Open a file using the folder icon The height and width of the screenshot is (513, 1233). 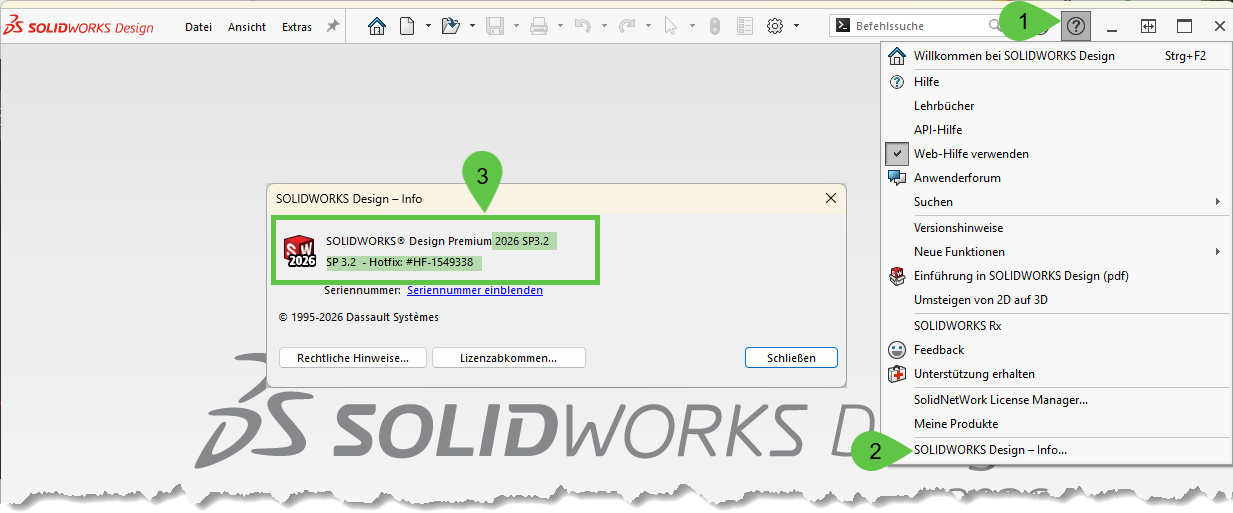(x=450, y=27)
